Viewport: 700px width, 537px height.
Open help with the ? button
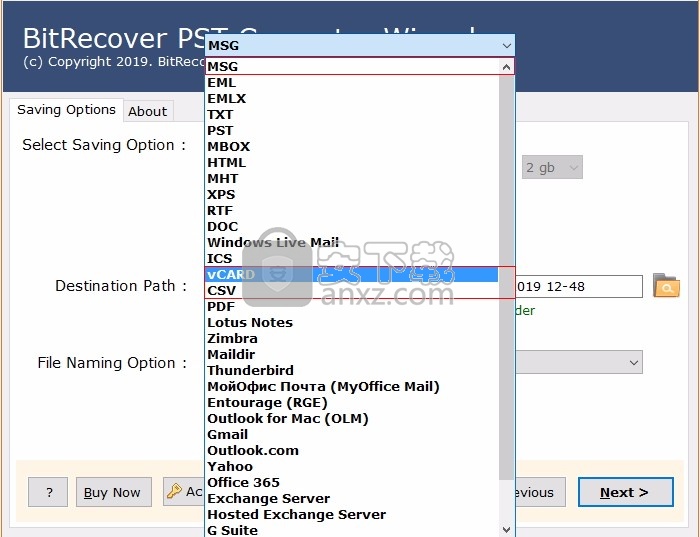tap(48, 492)
